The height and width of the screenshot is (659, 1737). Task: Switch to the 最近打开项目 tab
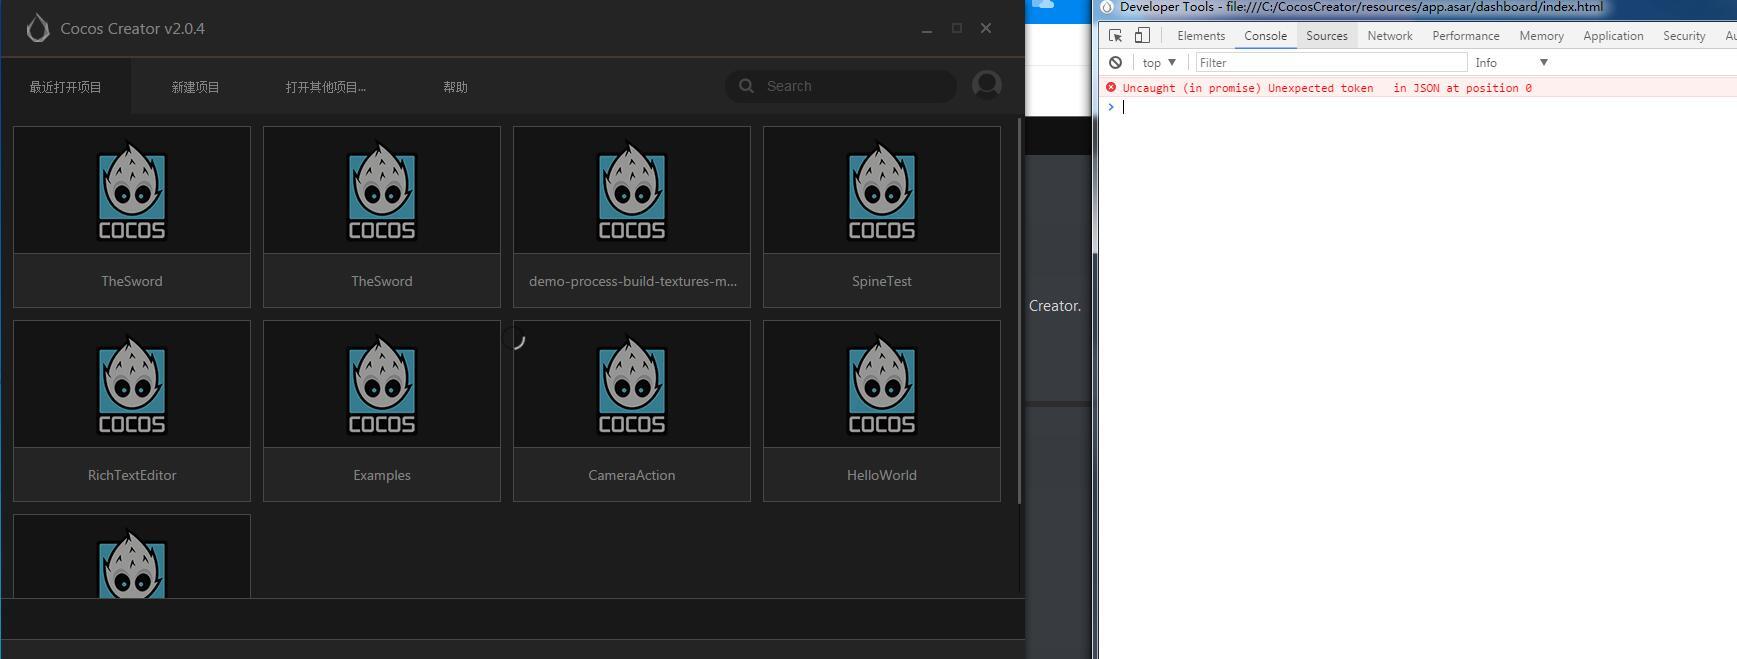tap(66, 87)
